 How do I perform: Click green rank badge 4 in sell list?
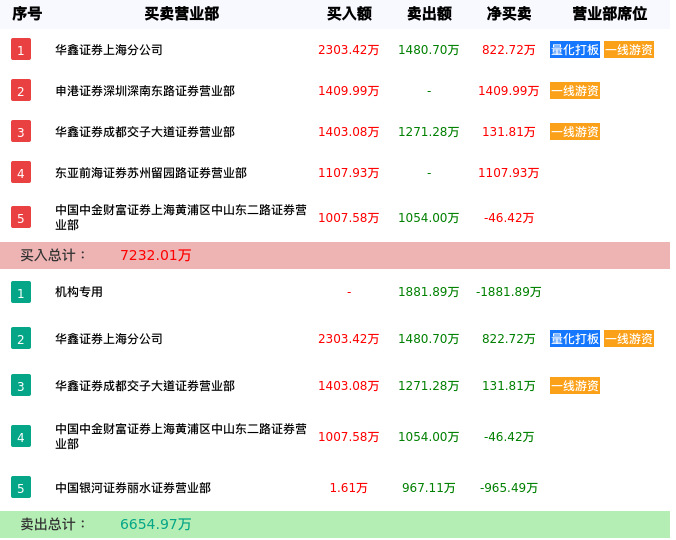pyautogui.click(x=21, y=436)
